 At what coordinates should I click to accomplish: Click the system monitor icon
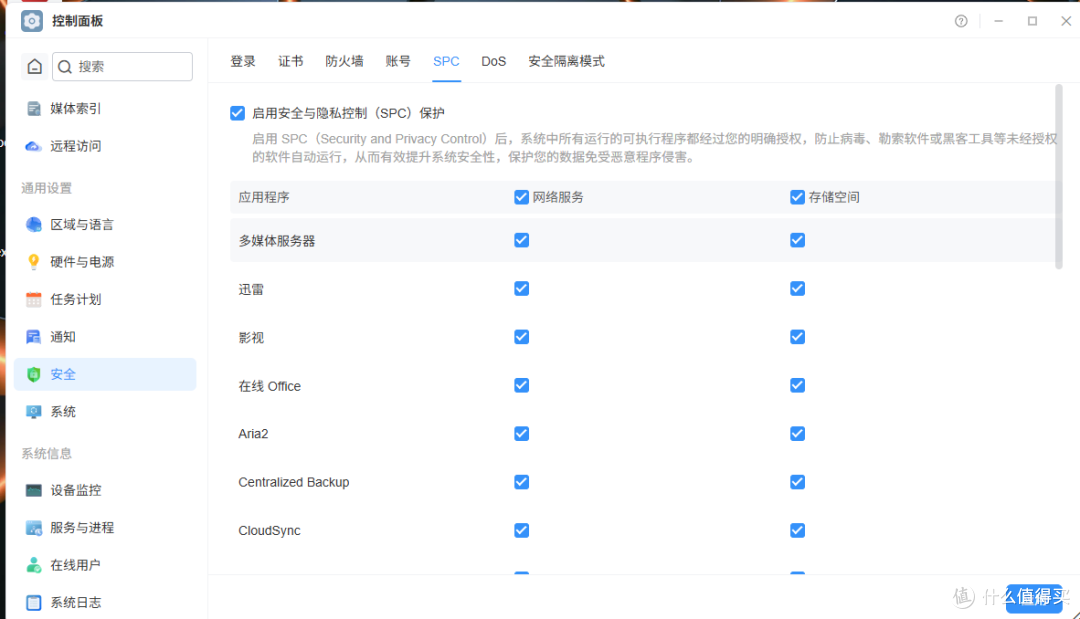33,412
